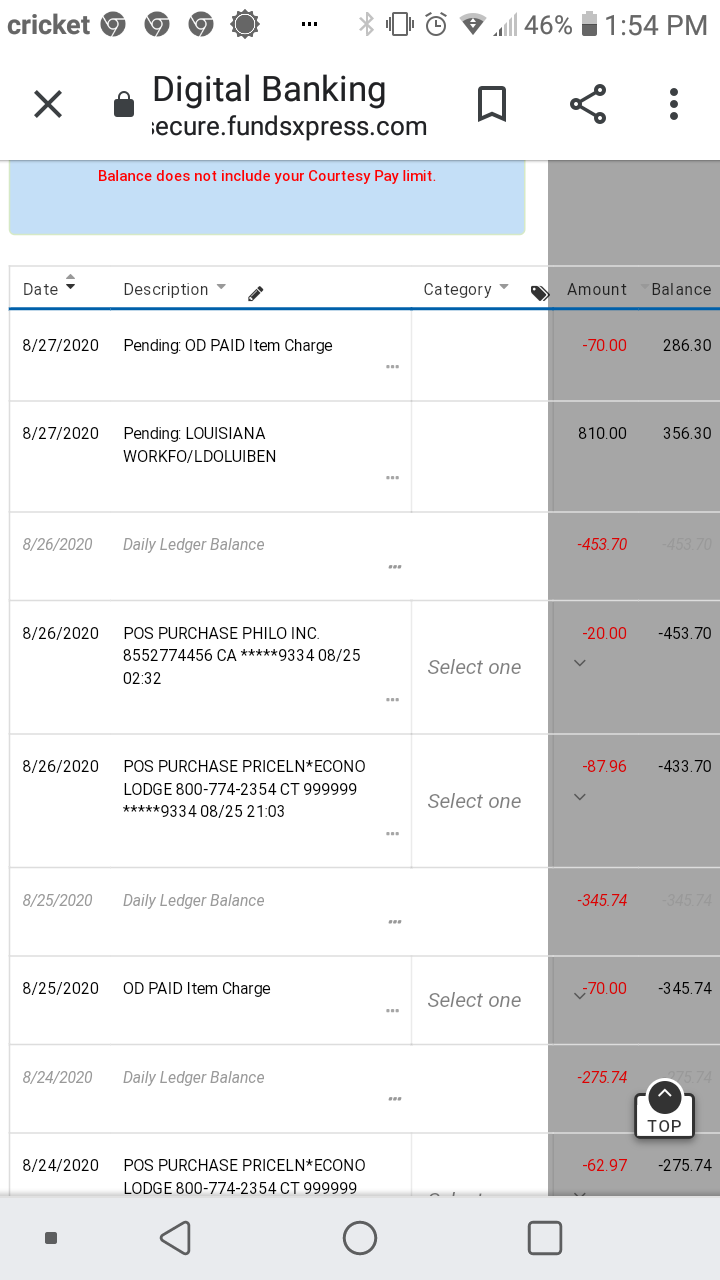Open the three-dot browser menu

pos(674,104)
